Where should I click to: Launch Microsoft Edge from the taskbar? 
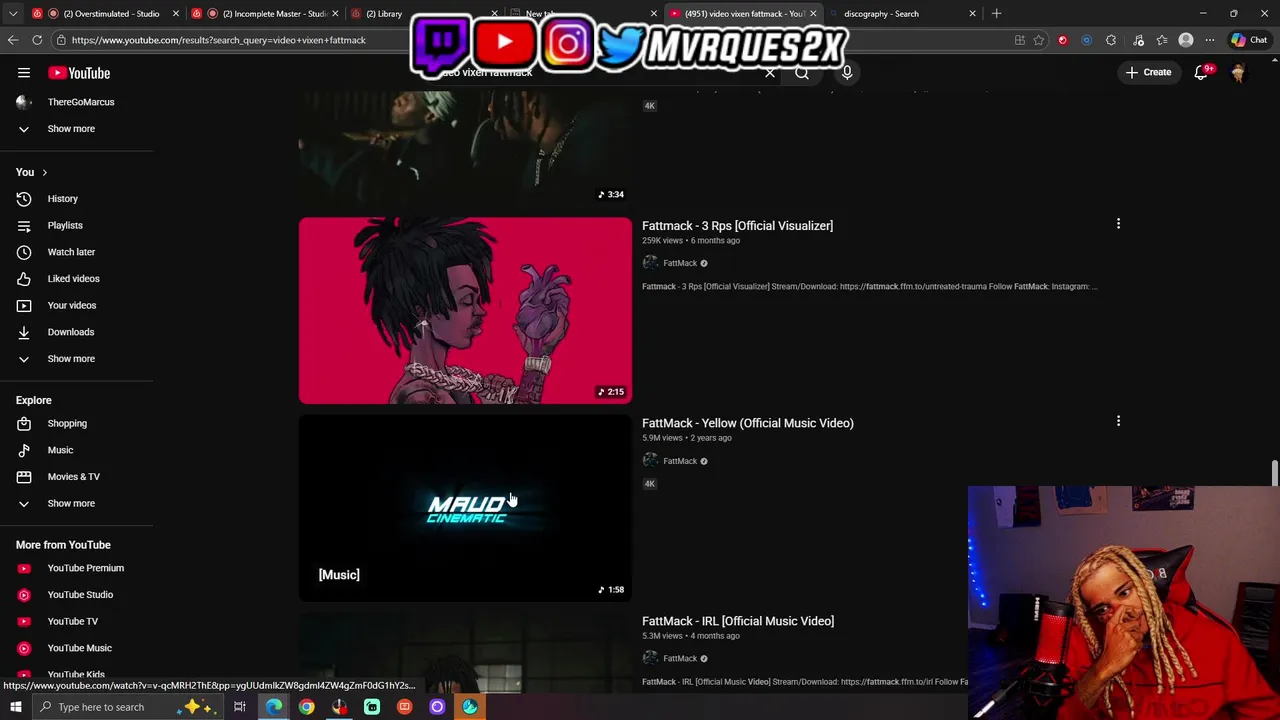point(273,707)
